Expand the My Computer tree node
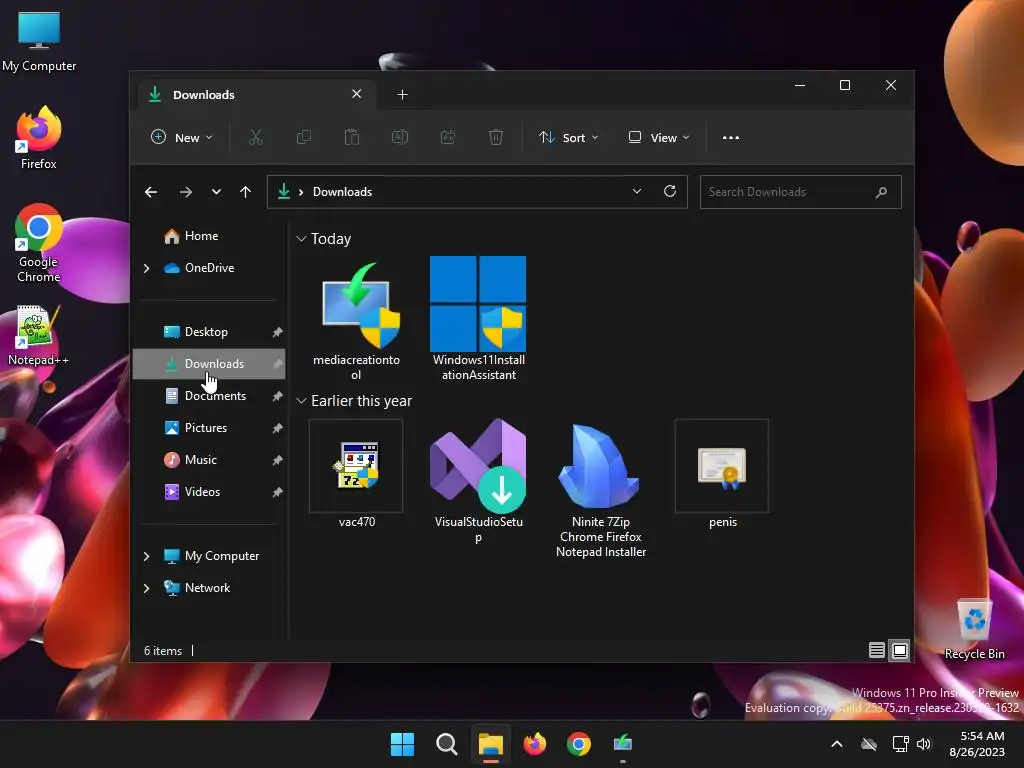Viewport: 1024px width, 768px height. click(146, 556)
